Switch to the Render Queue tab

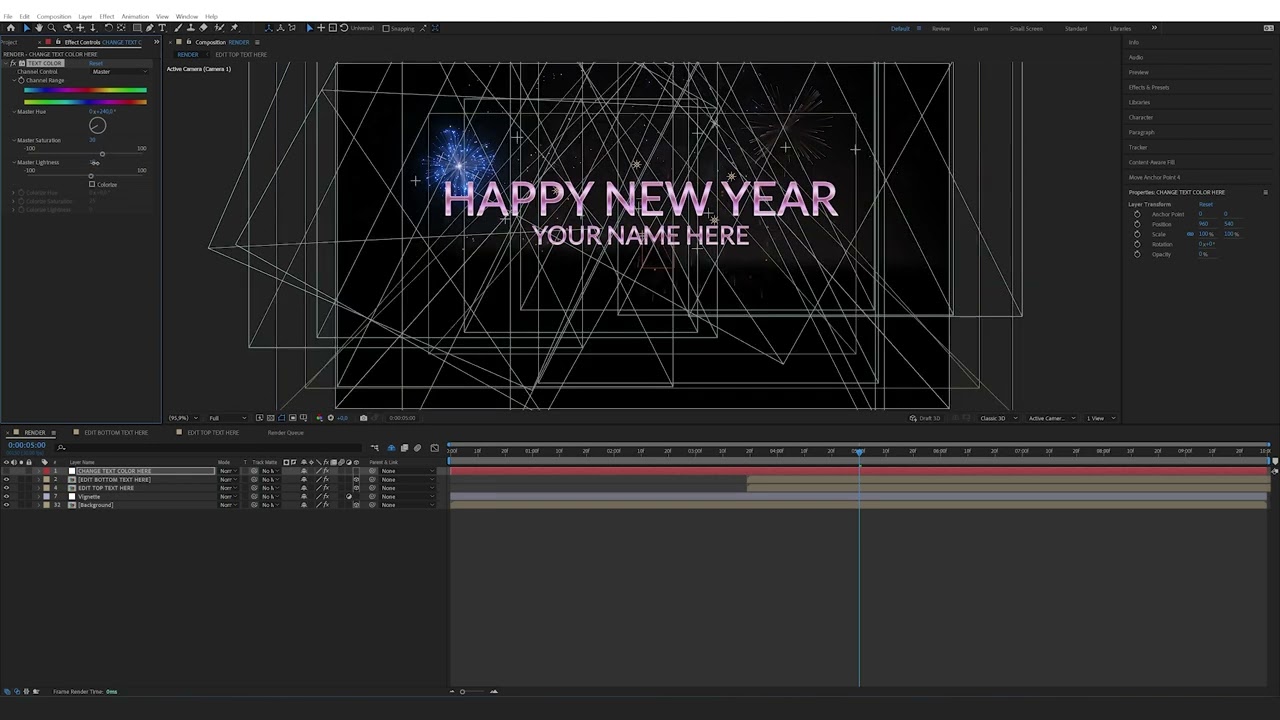tap(286, 433)
